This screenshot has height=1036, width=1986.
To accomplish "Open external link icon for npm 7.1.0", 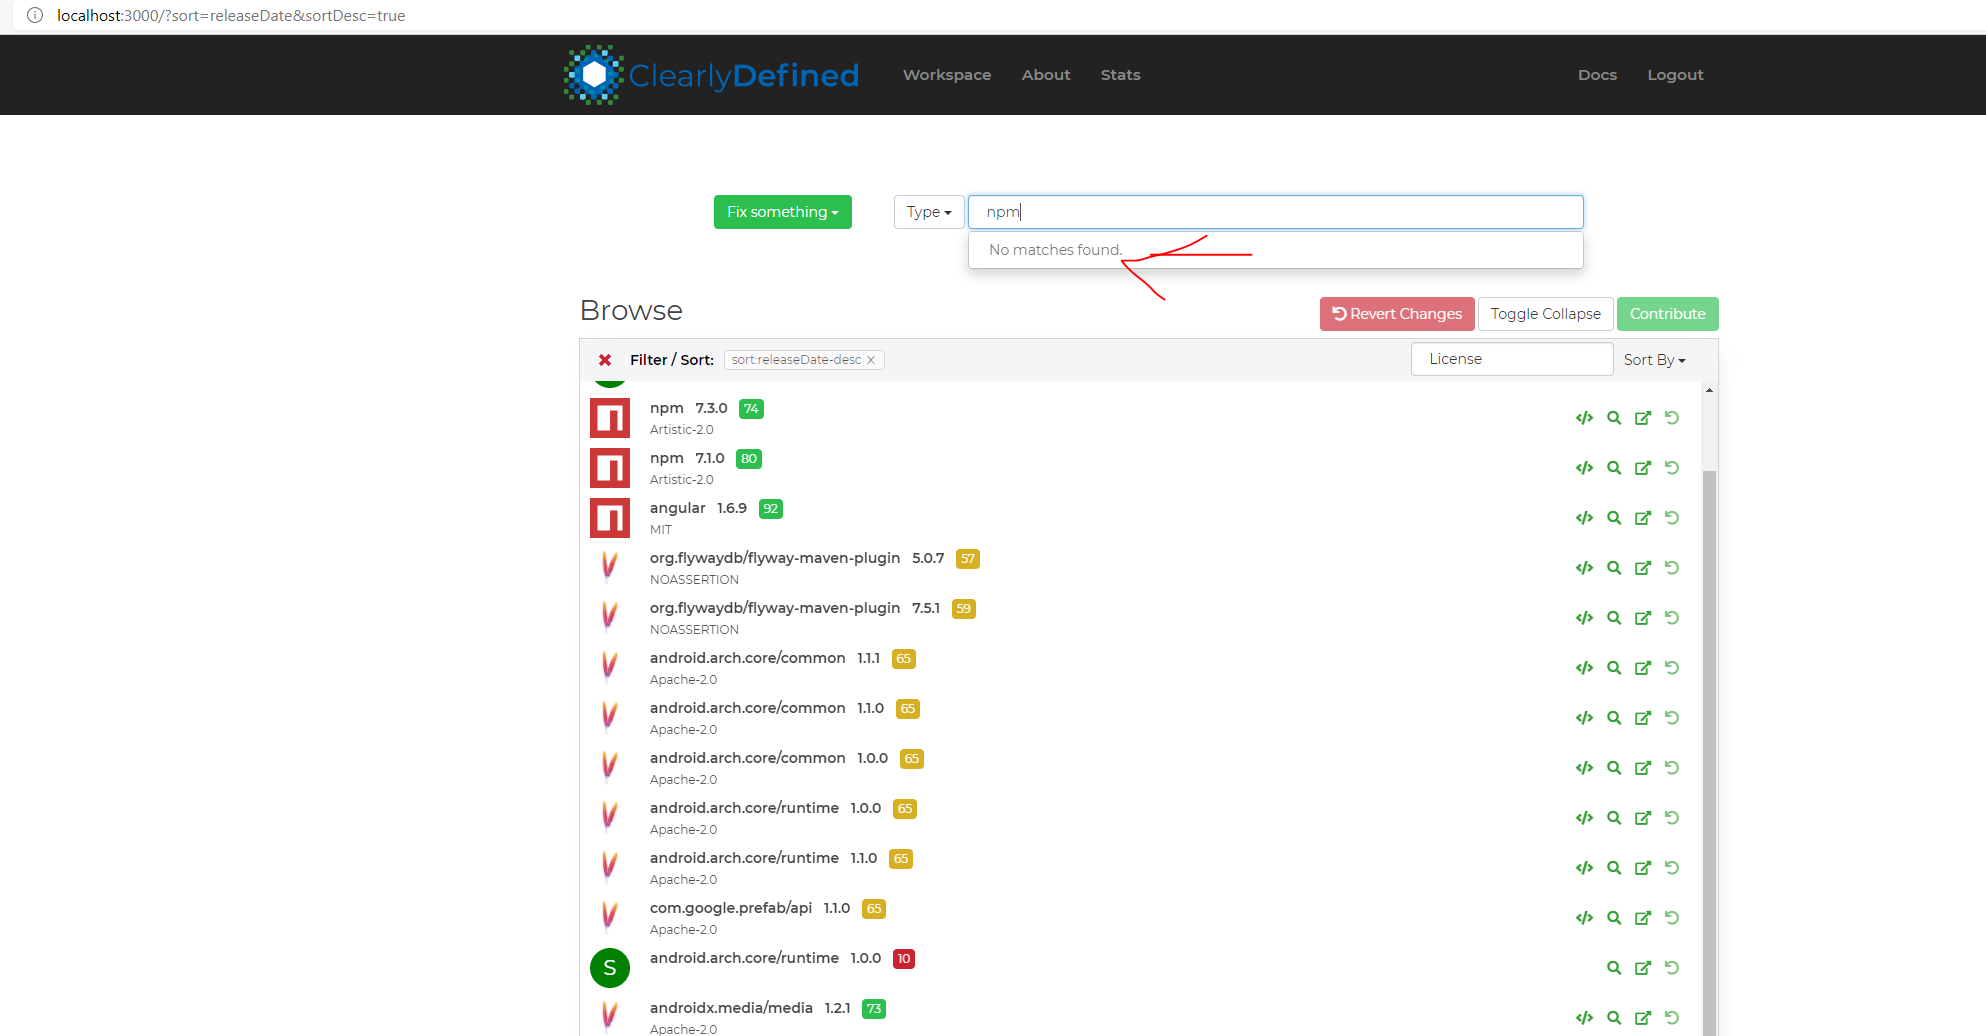I will (1643, 468).
